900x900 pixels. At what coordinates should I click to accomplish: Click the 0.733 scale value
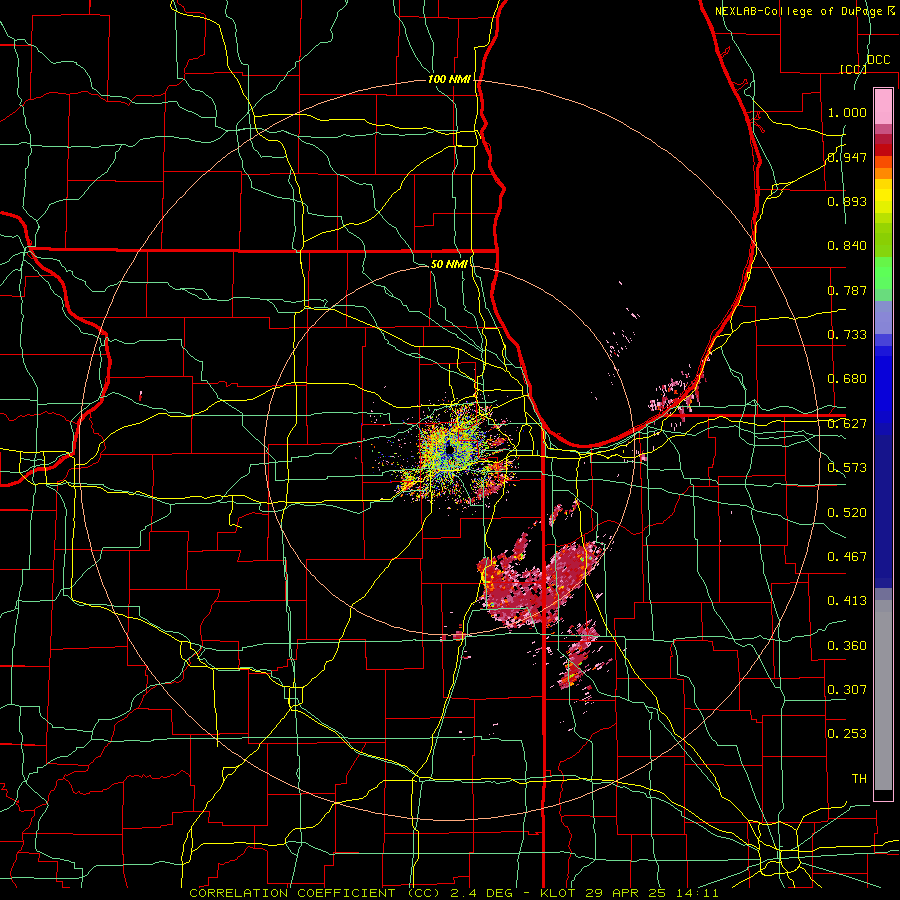click(x=847, y=335)
